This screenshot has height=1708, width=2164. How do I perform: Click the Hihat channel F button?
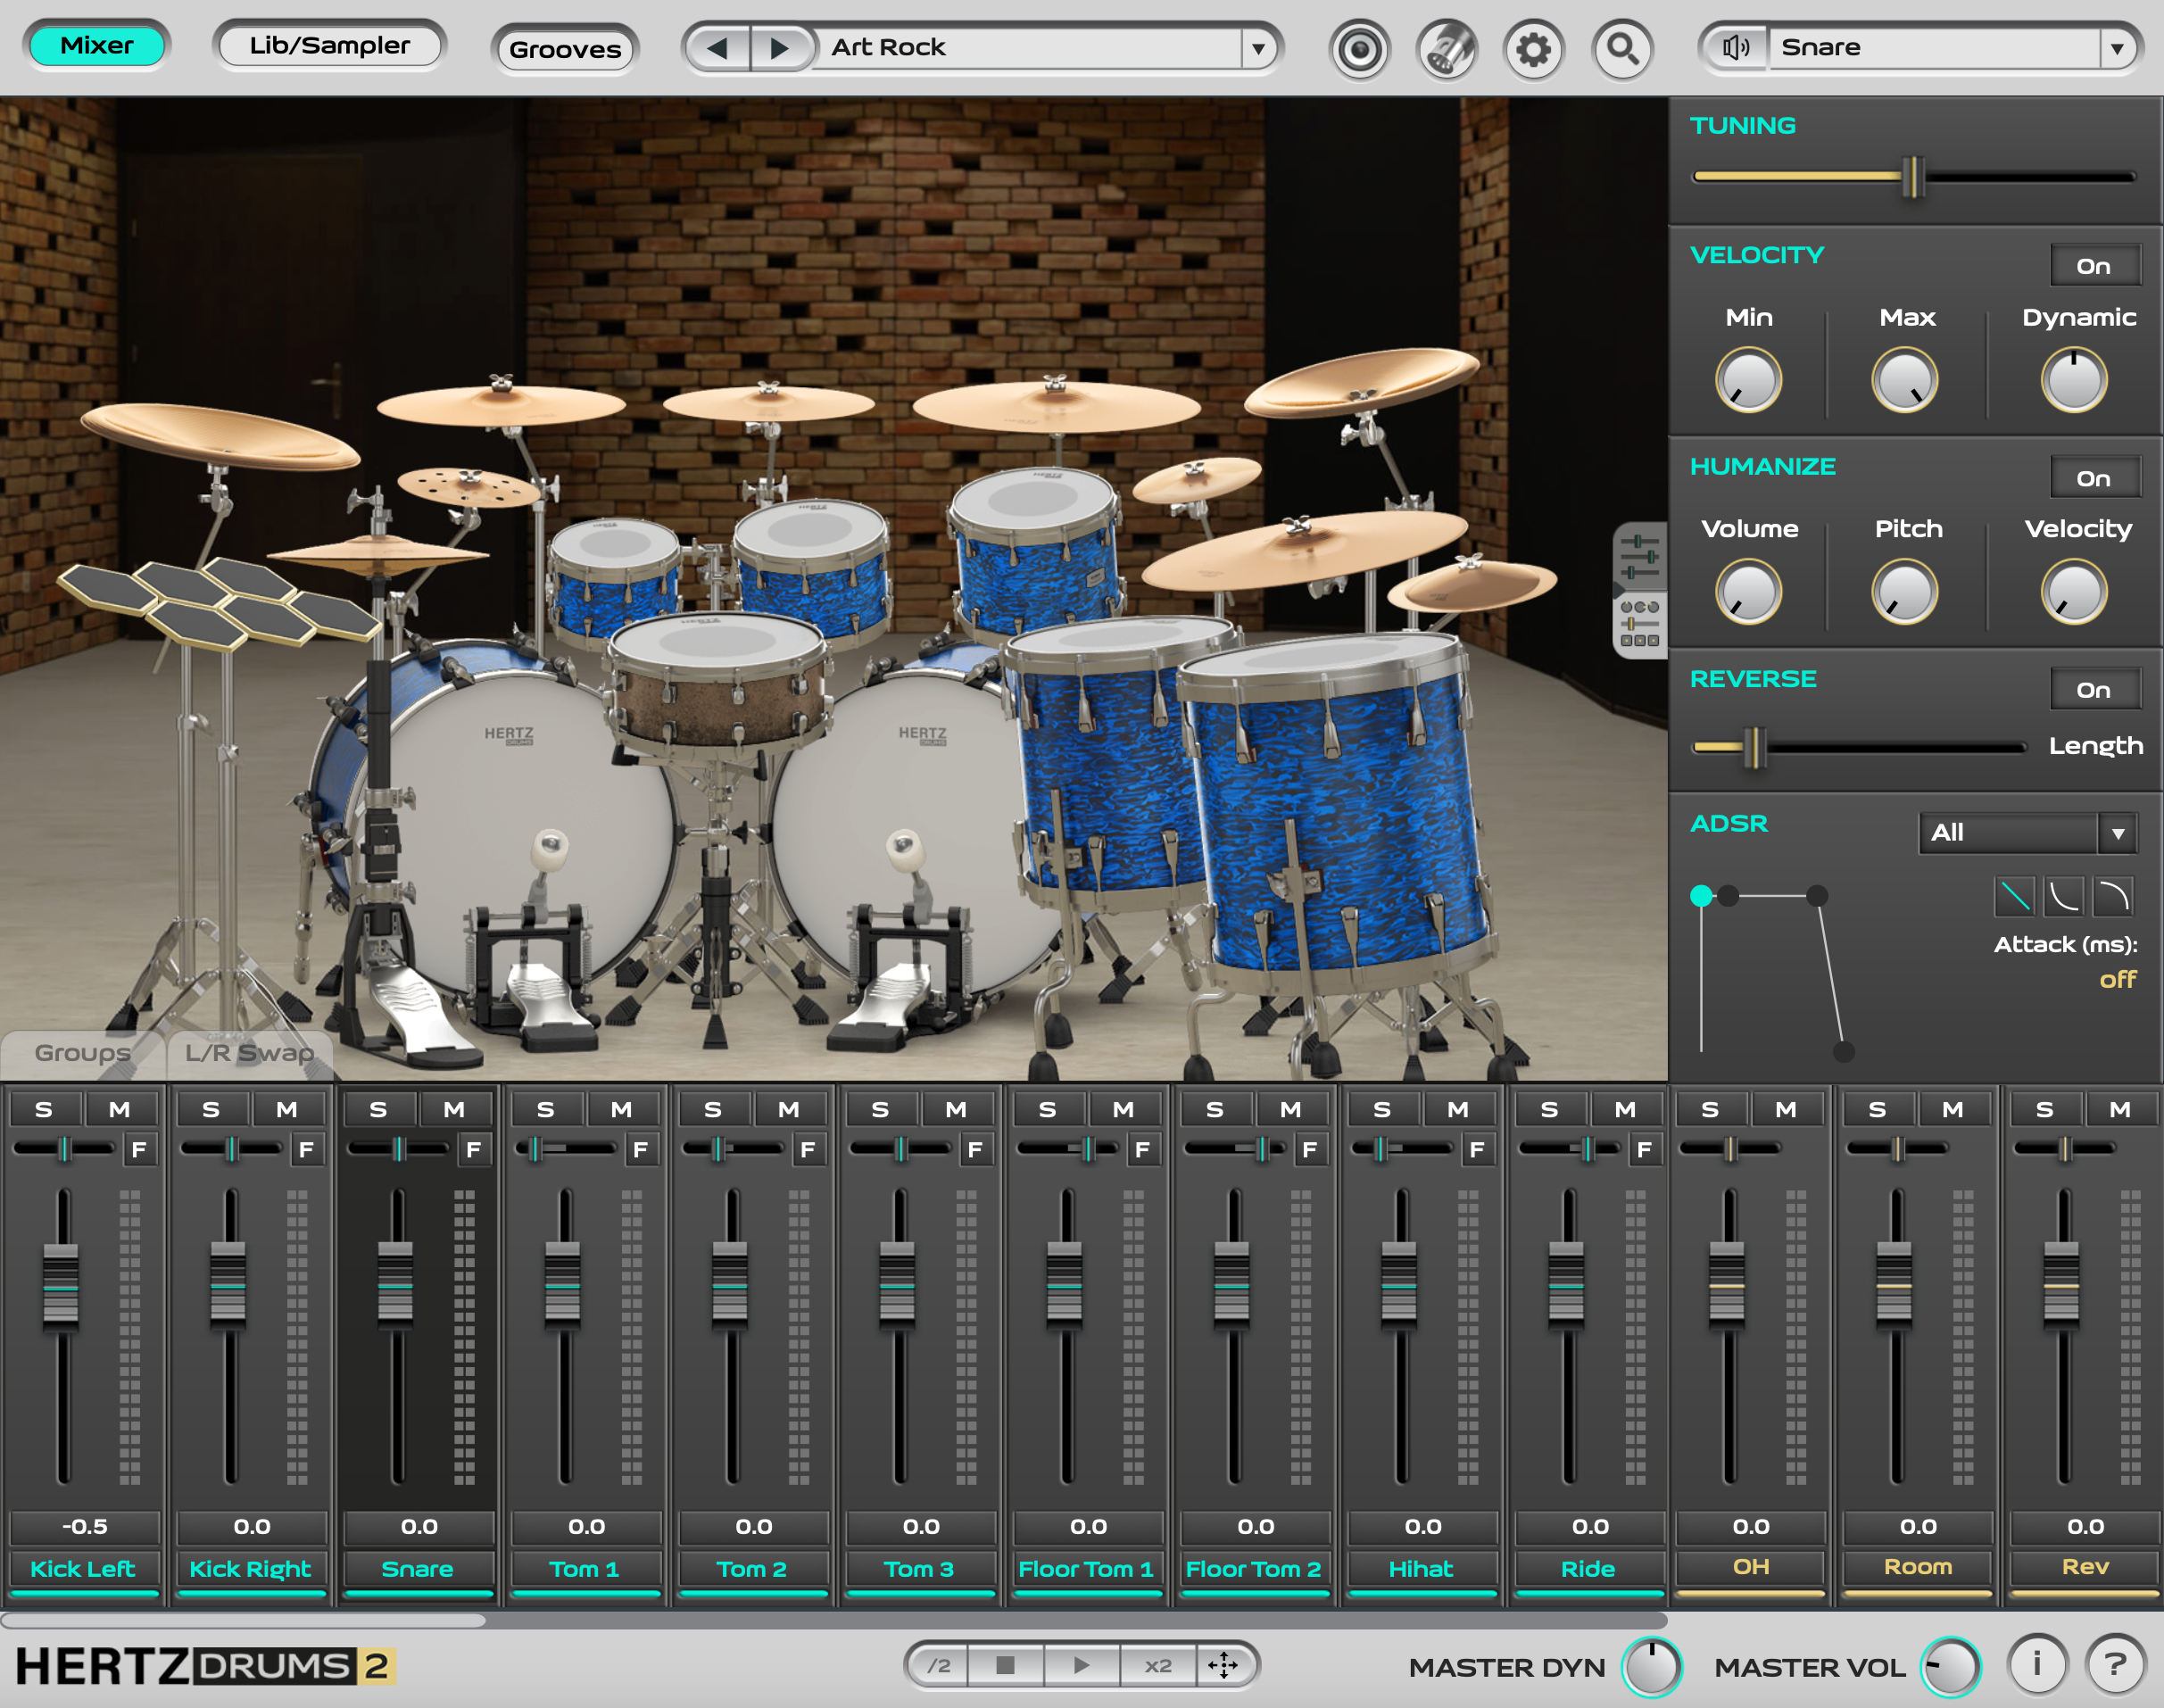tap(1477, 1150)
